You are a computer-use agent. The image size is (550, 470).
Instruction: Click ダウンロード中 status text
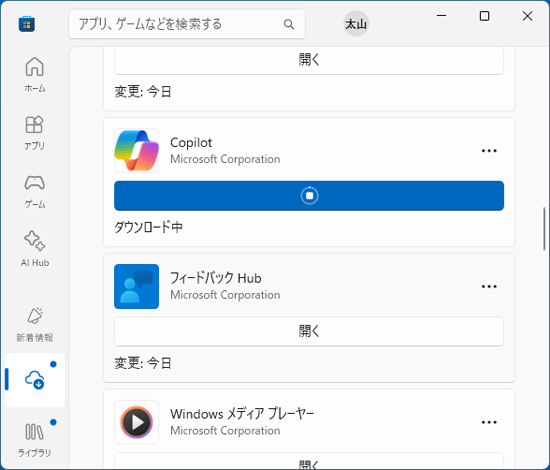(148, 227)
